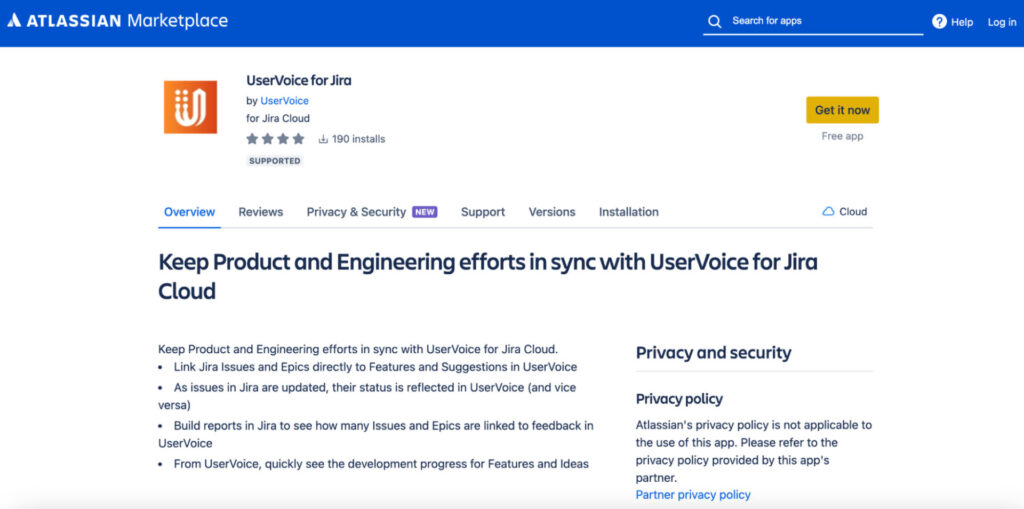Screen dimensions: 1024x509
Task: Click the 190 installs text
Action: (359, 139)
